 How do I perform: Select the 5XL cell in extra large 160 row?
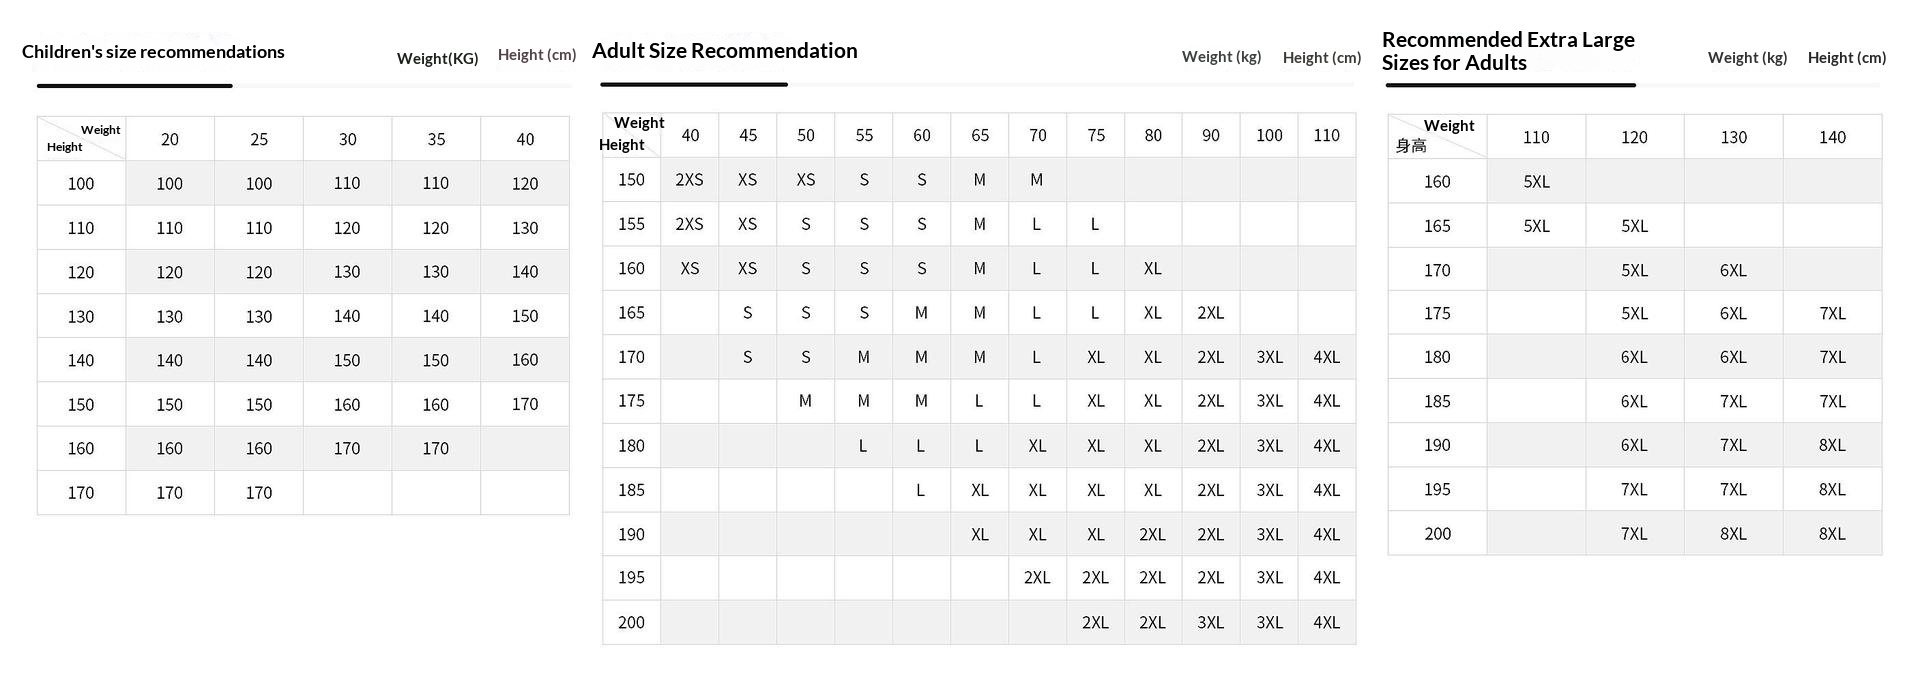(x=1536, y=182)
